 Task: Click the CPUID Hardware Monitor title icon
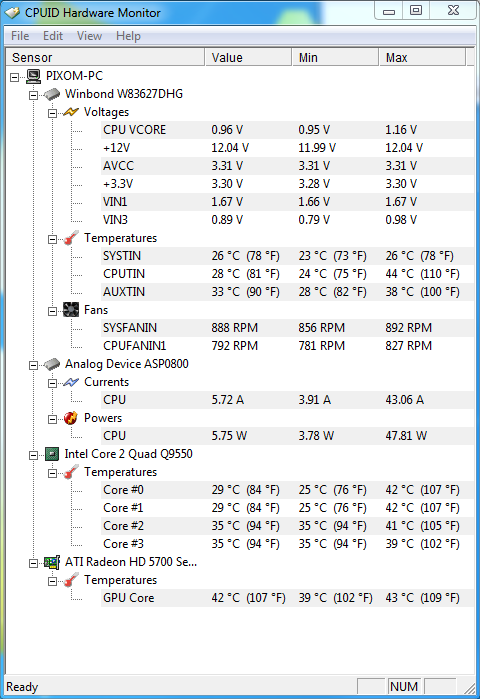(12, 12)
